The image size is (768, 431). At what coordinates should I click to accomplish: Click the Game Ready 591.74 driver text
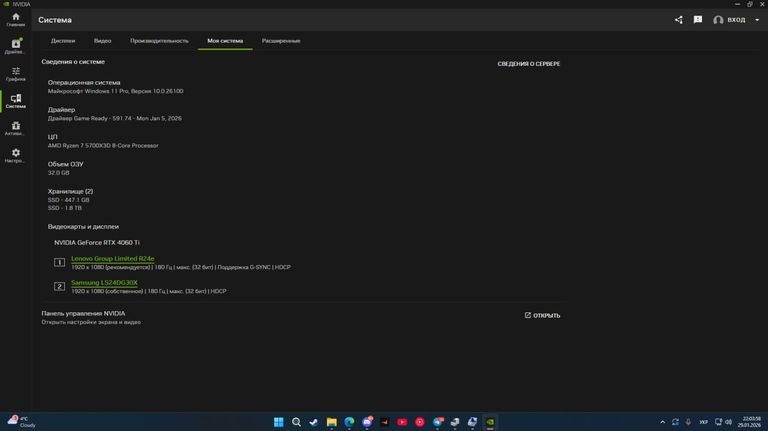point(115,119)
